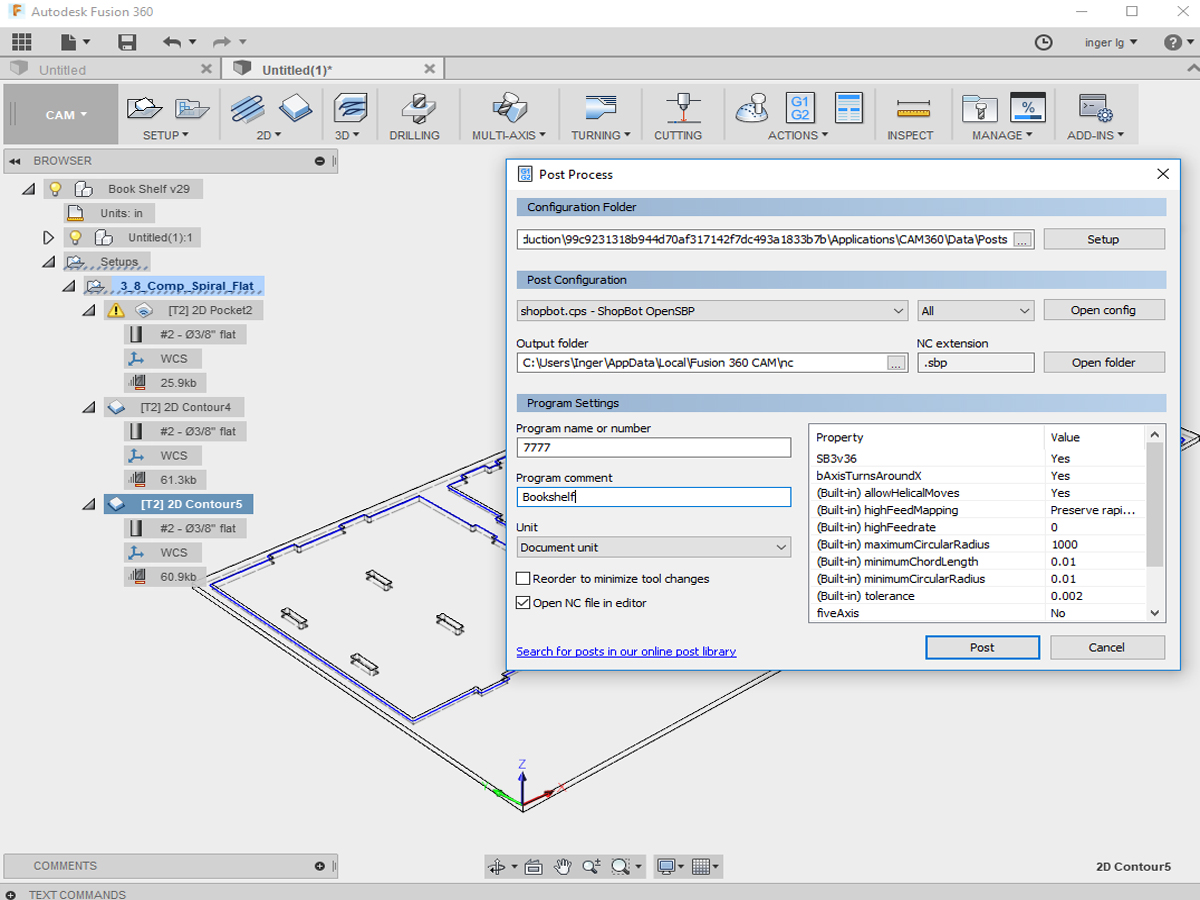
Task: Open the viewport display settings icon
Action: point(666,866)
